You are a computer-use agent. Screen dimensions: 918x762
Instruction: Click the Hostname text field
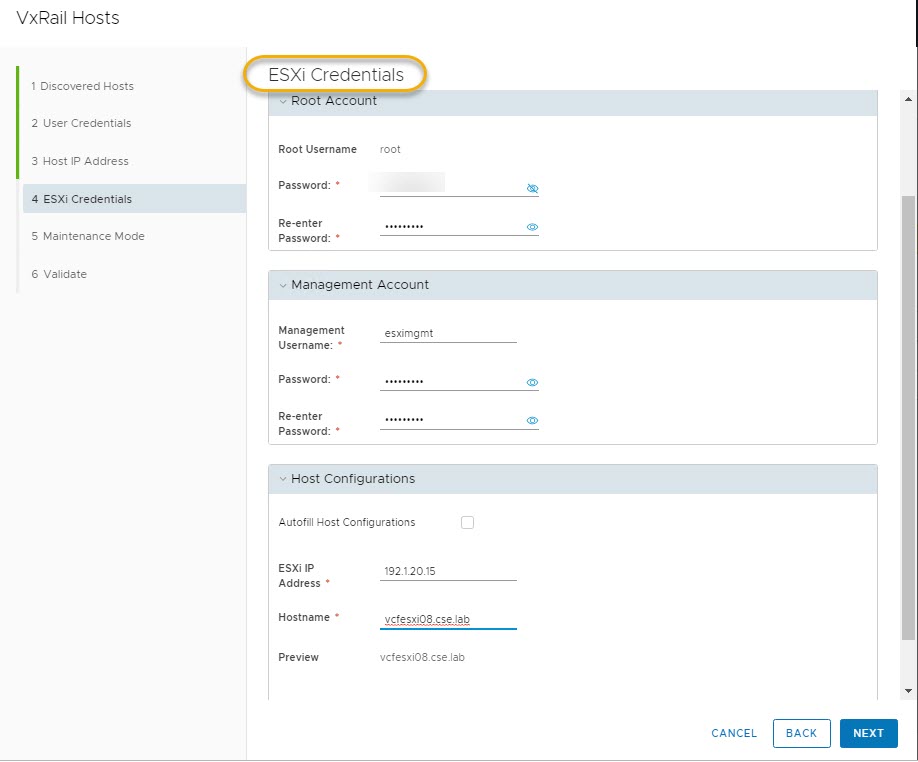[x=448, y=620]
